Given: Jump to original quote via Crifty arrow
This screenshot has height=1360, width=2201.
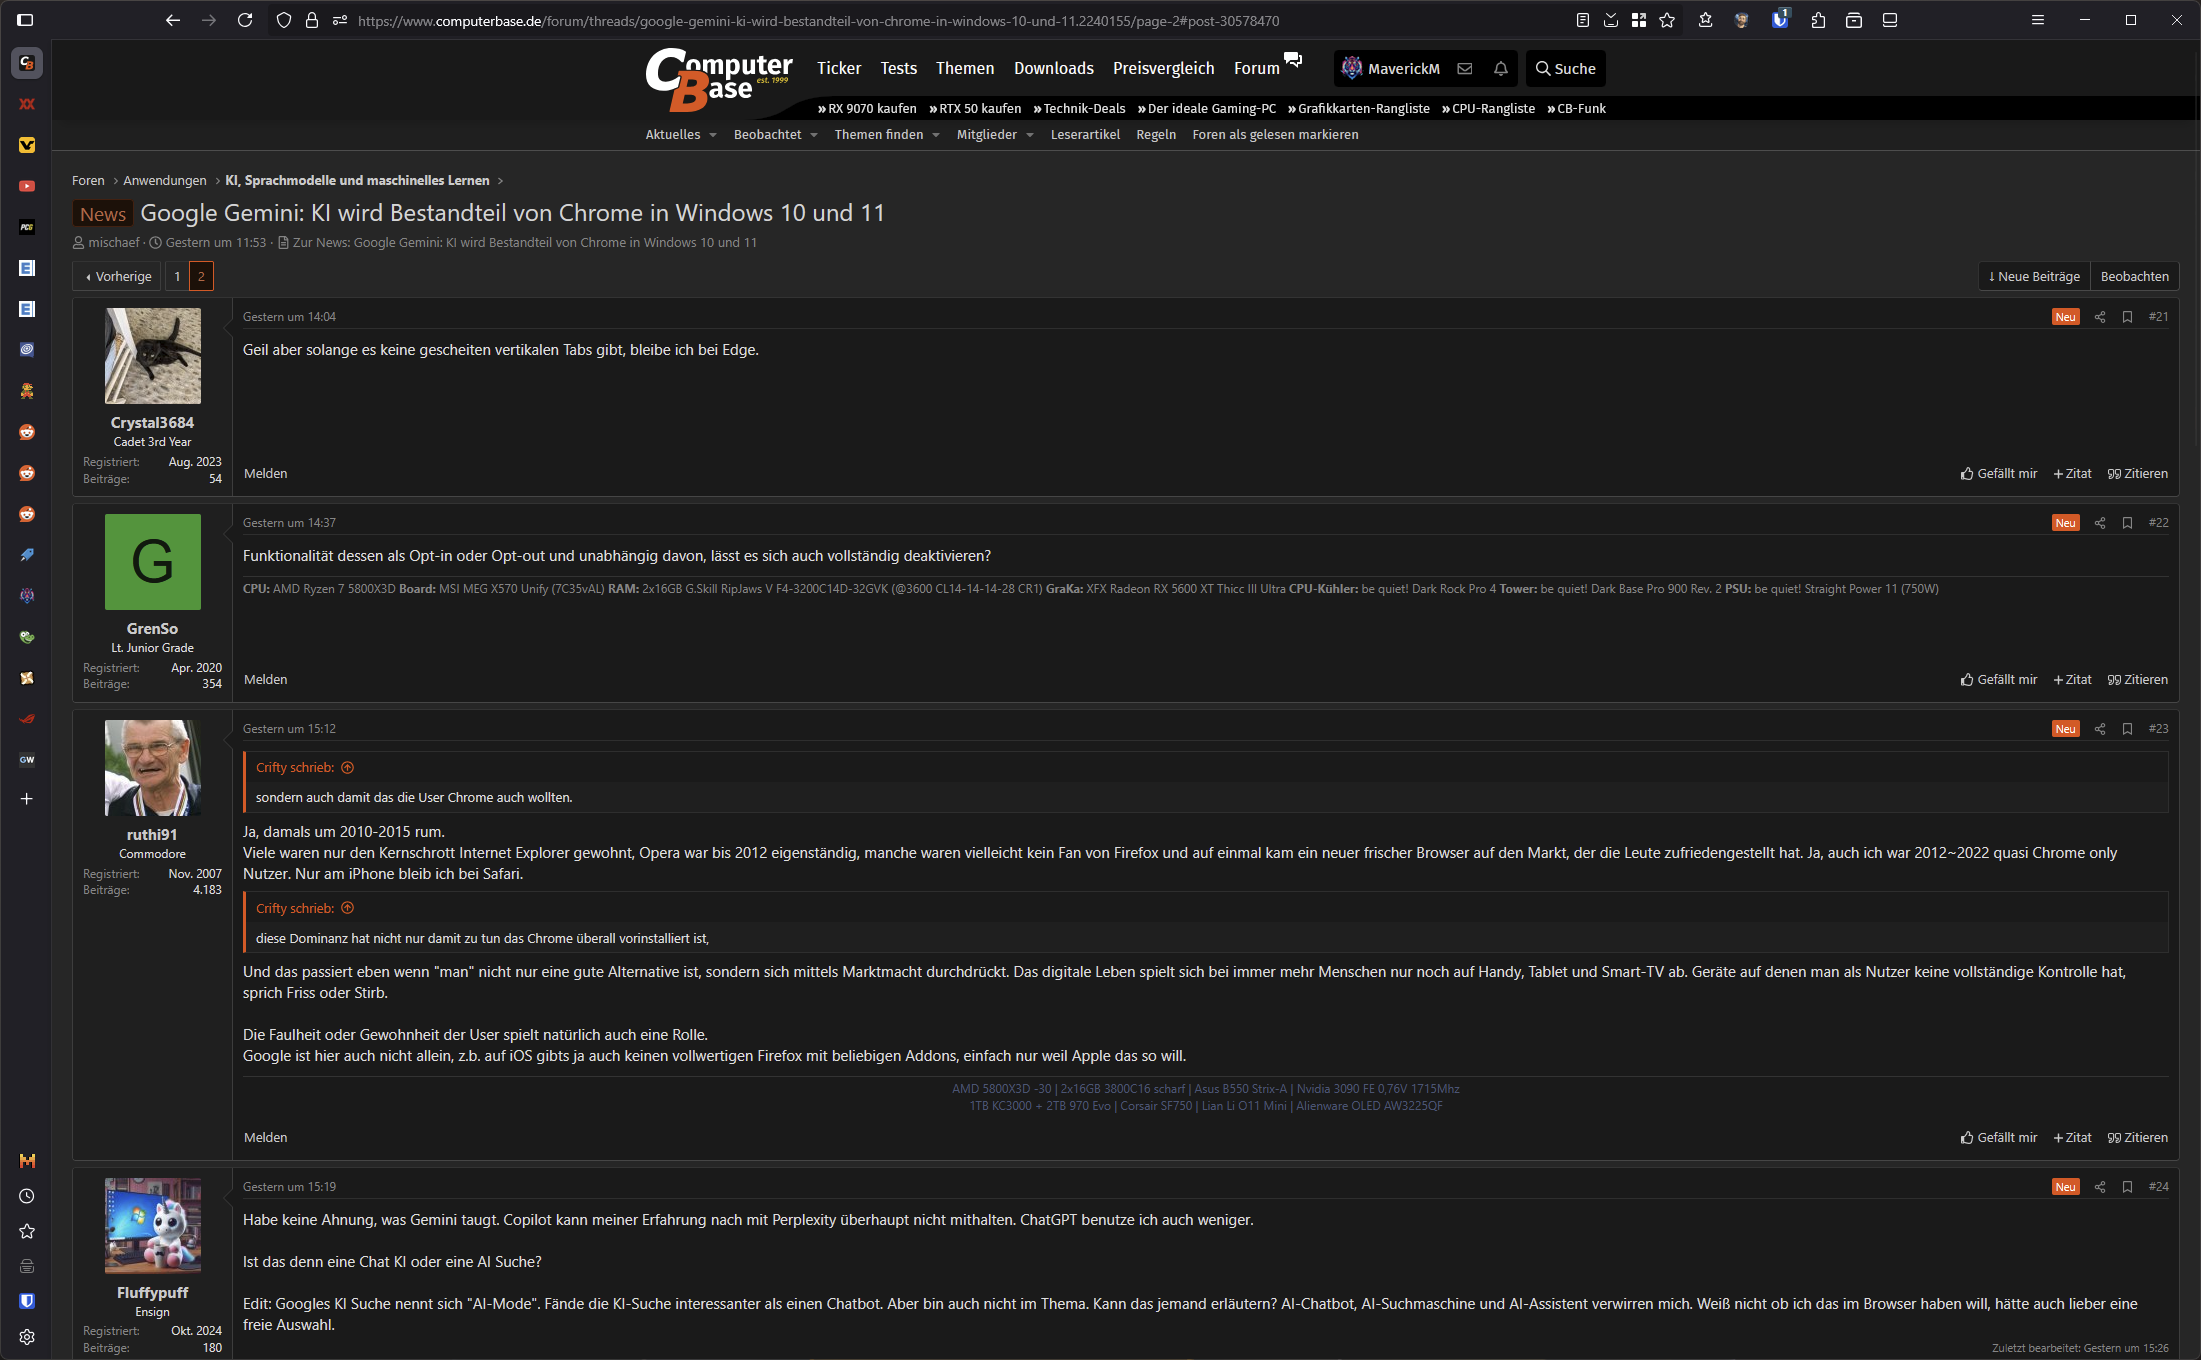Looking at the screenshot, I should 348,768.
